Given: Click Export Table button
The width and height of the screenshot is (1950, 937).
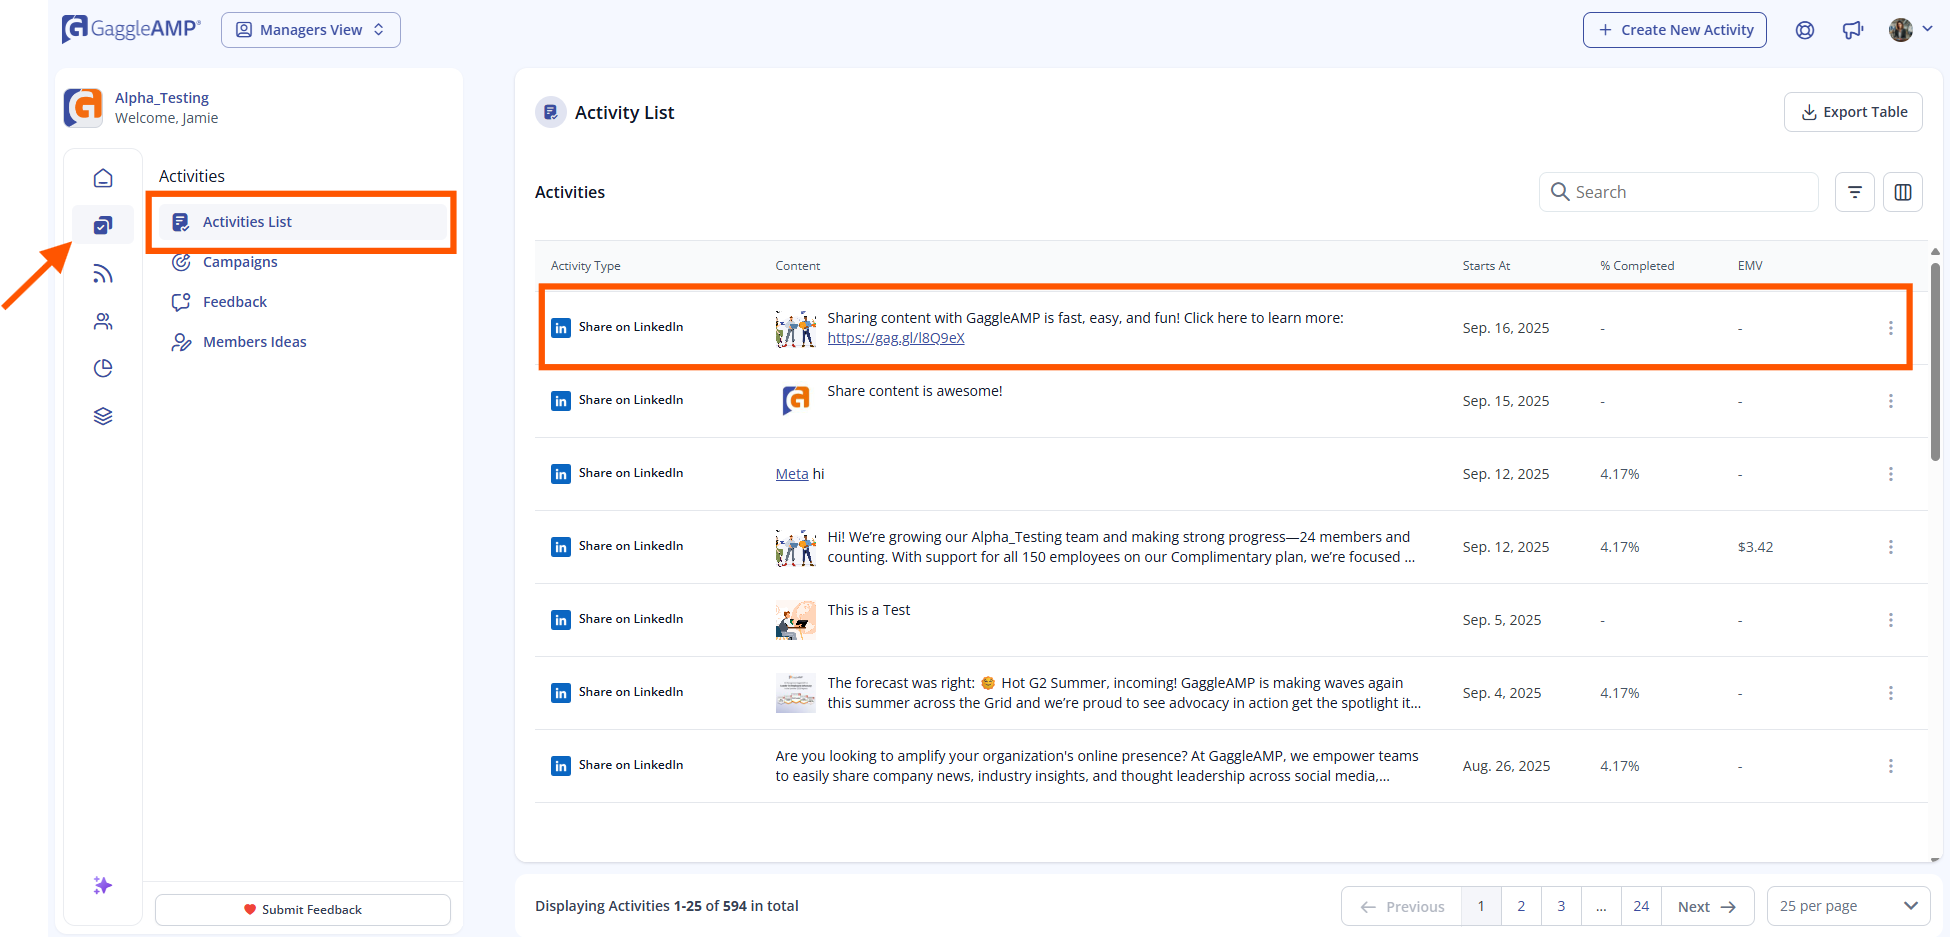Looking at the screenshot, I should (x=1853, y=112).
